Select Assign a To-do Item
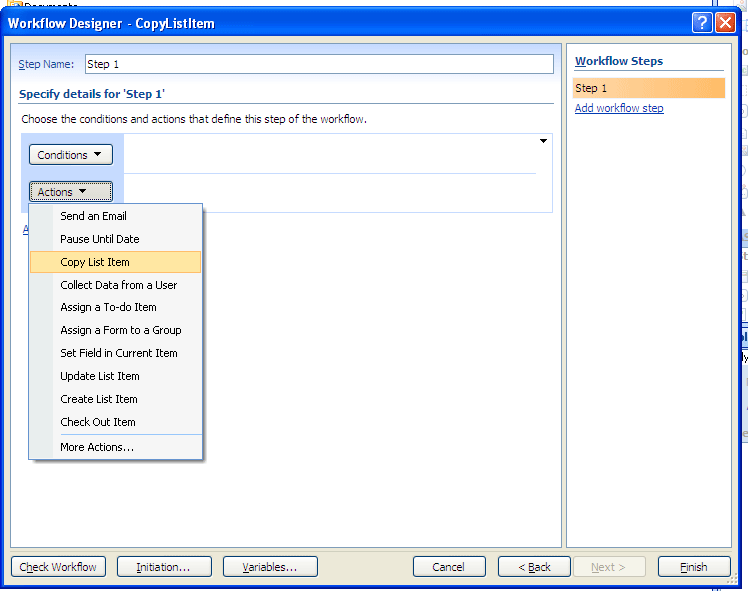748x591 pixels. click(115, 307)
